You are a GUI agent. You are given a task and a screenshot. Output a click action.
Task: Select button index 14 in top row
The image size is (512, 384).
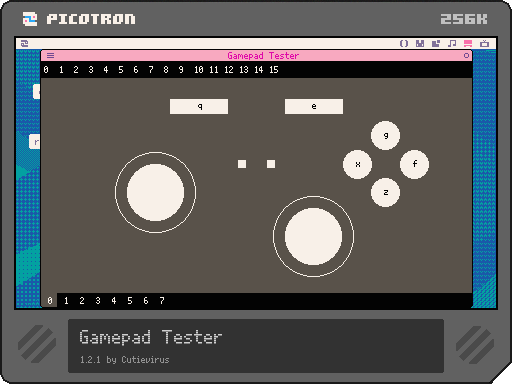pyautogui.click(x=259, y=70)
